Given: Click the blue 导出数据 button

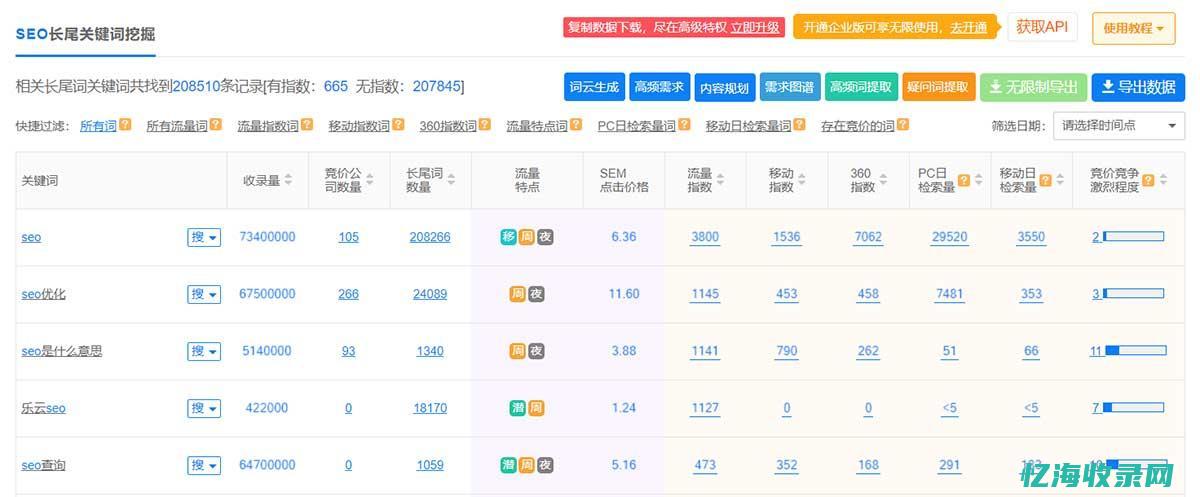Looking at the screenshot, I should pos(1138,87).
